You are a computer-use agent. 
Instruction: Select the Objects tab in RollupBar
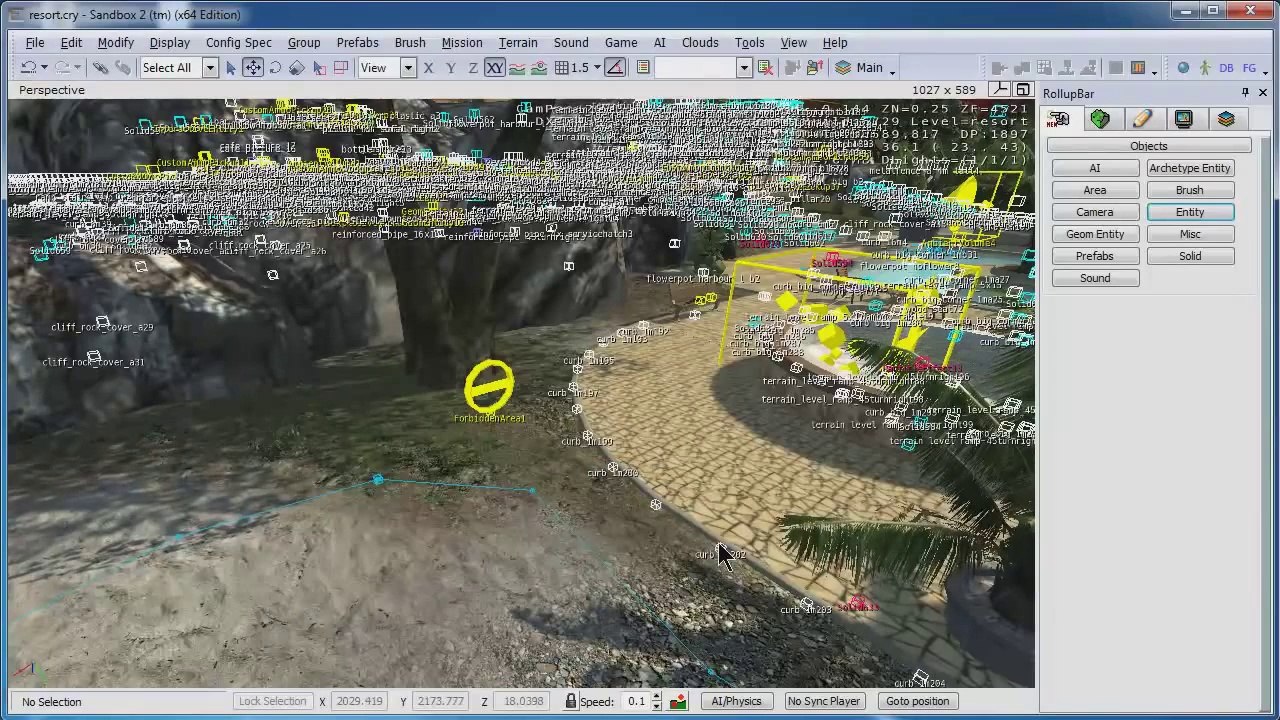1058,119
